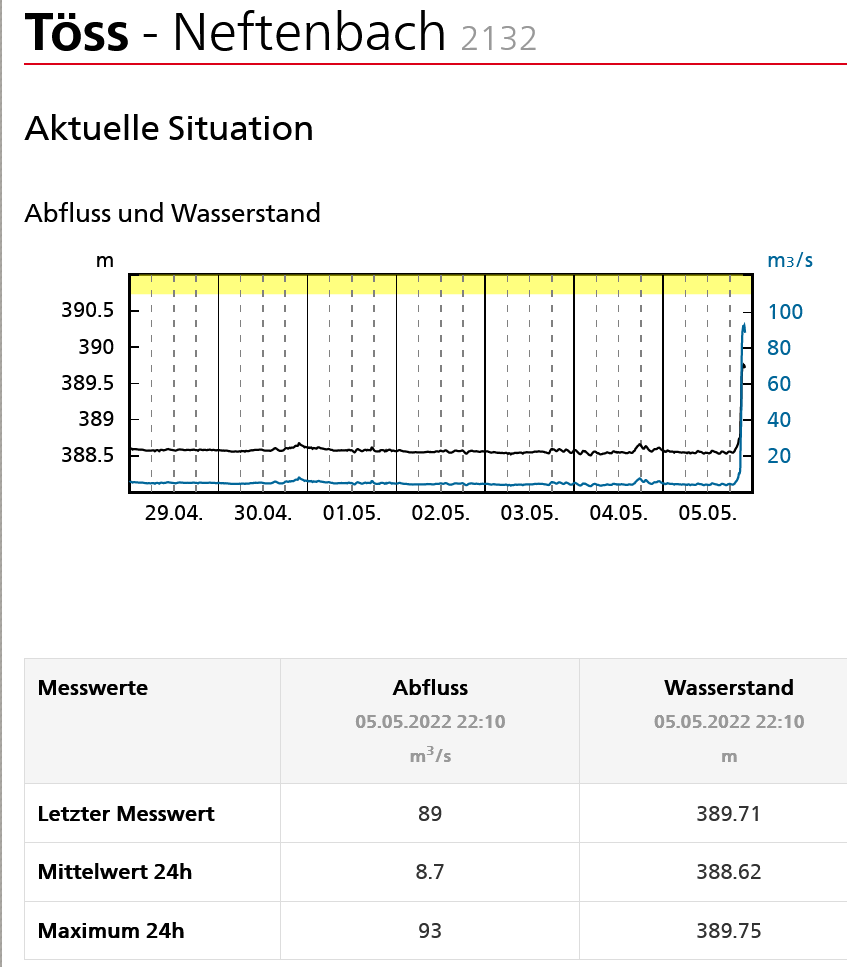The height and width of the screenshot is (967, 847).
Task: Select the Aktuelle Situation heading
Action: point(169,128)
